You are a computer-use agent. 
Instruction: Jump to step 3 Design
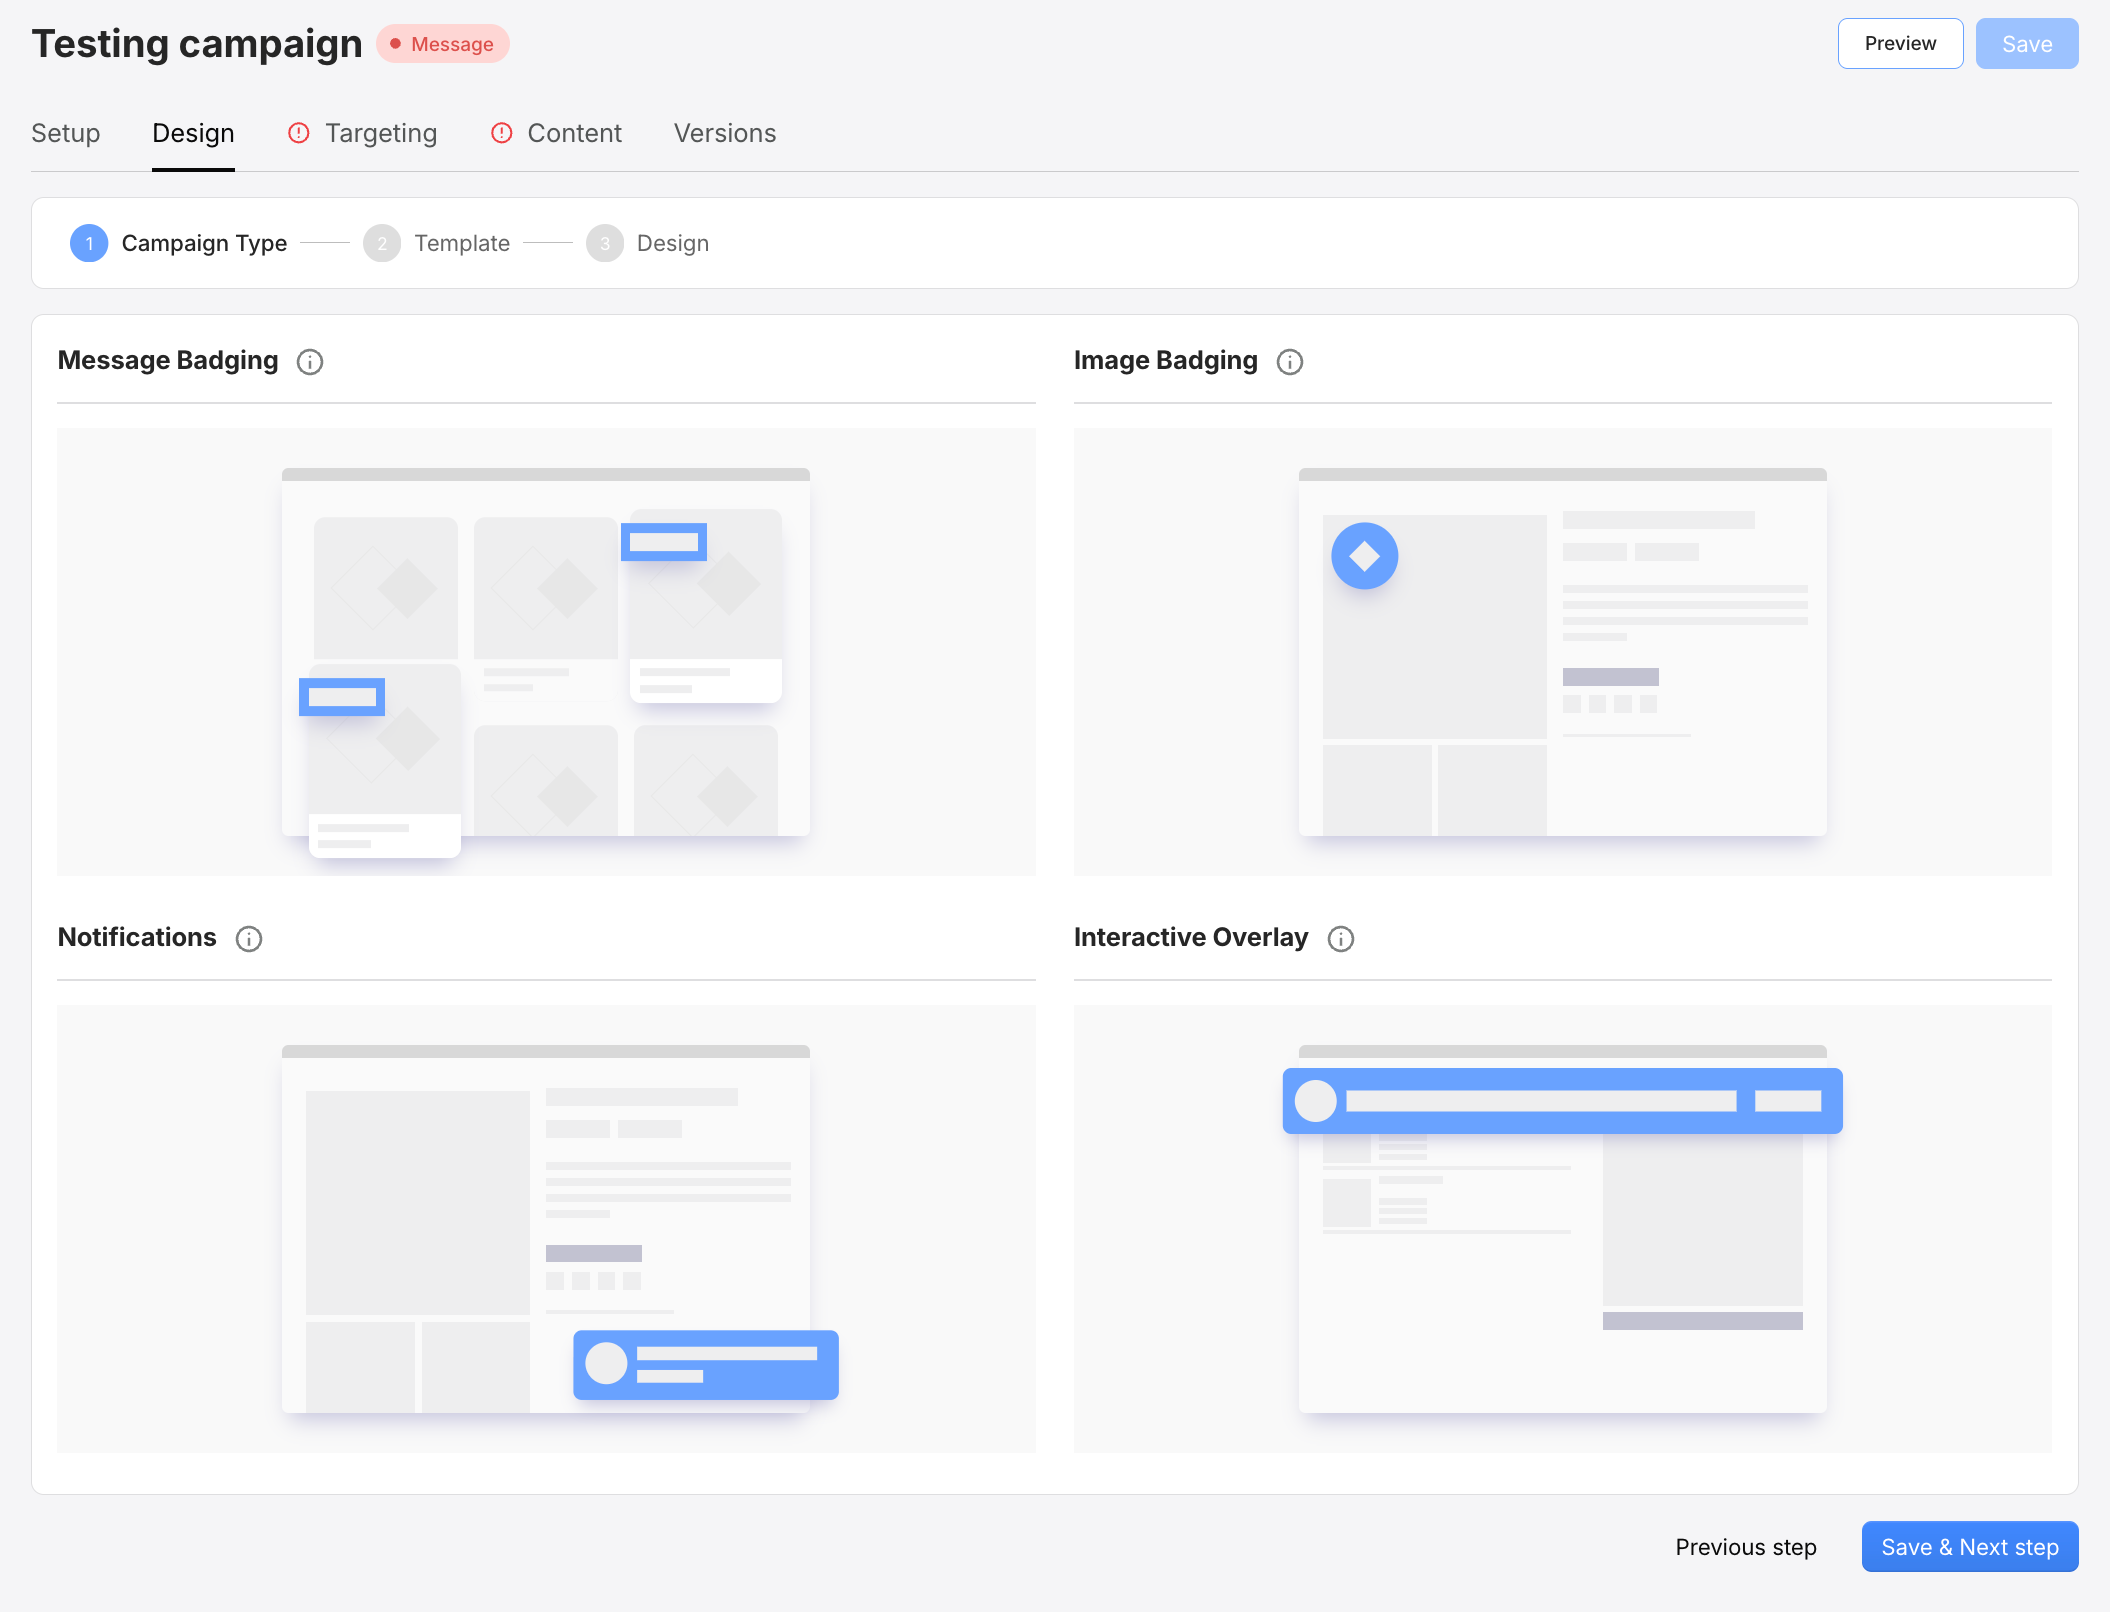pos(605,243)
